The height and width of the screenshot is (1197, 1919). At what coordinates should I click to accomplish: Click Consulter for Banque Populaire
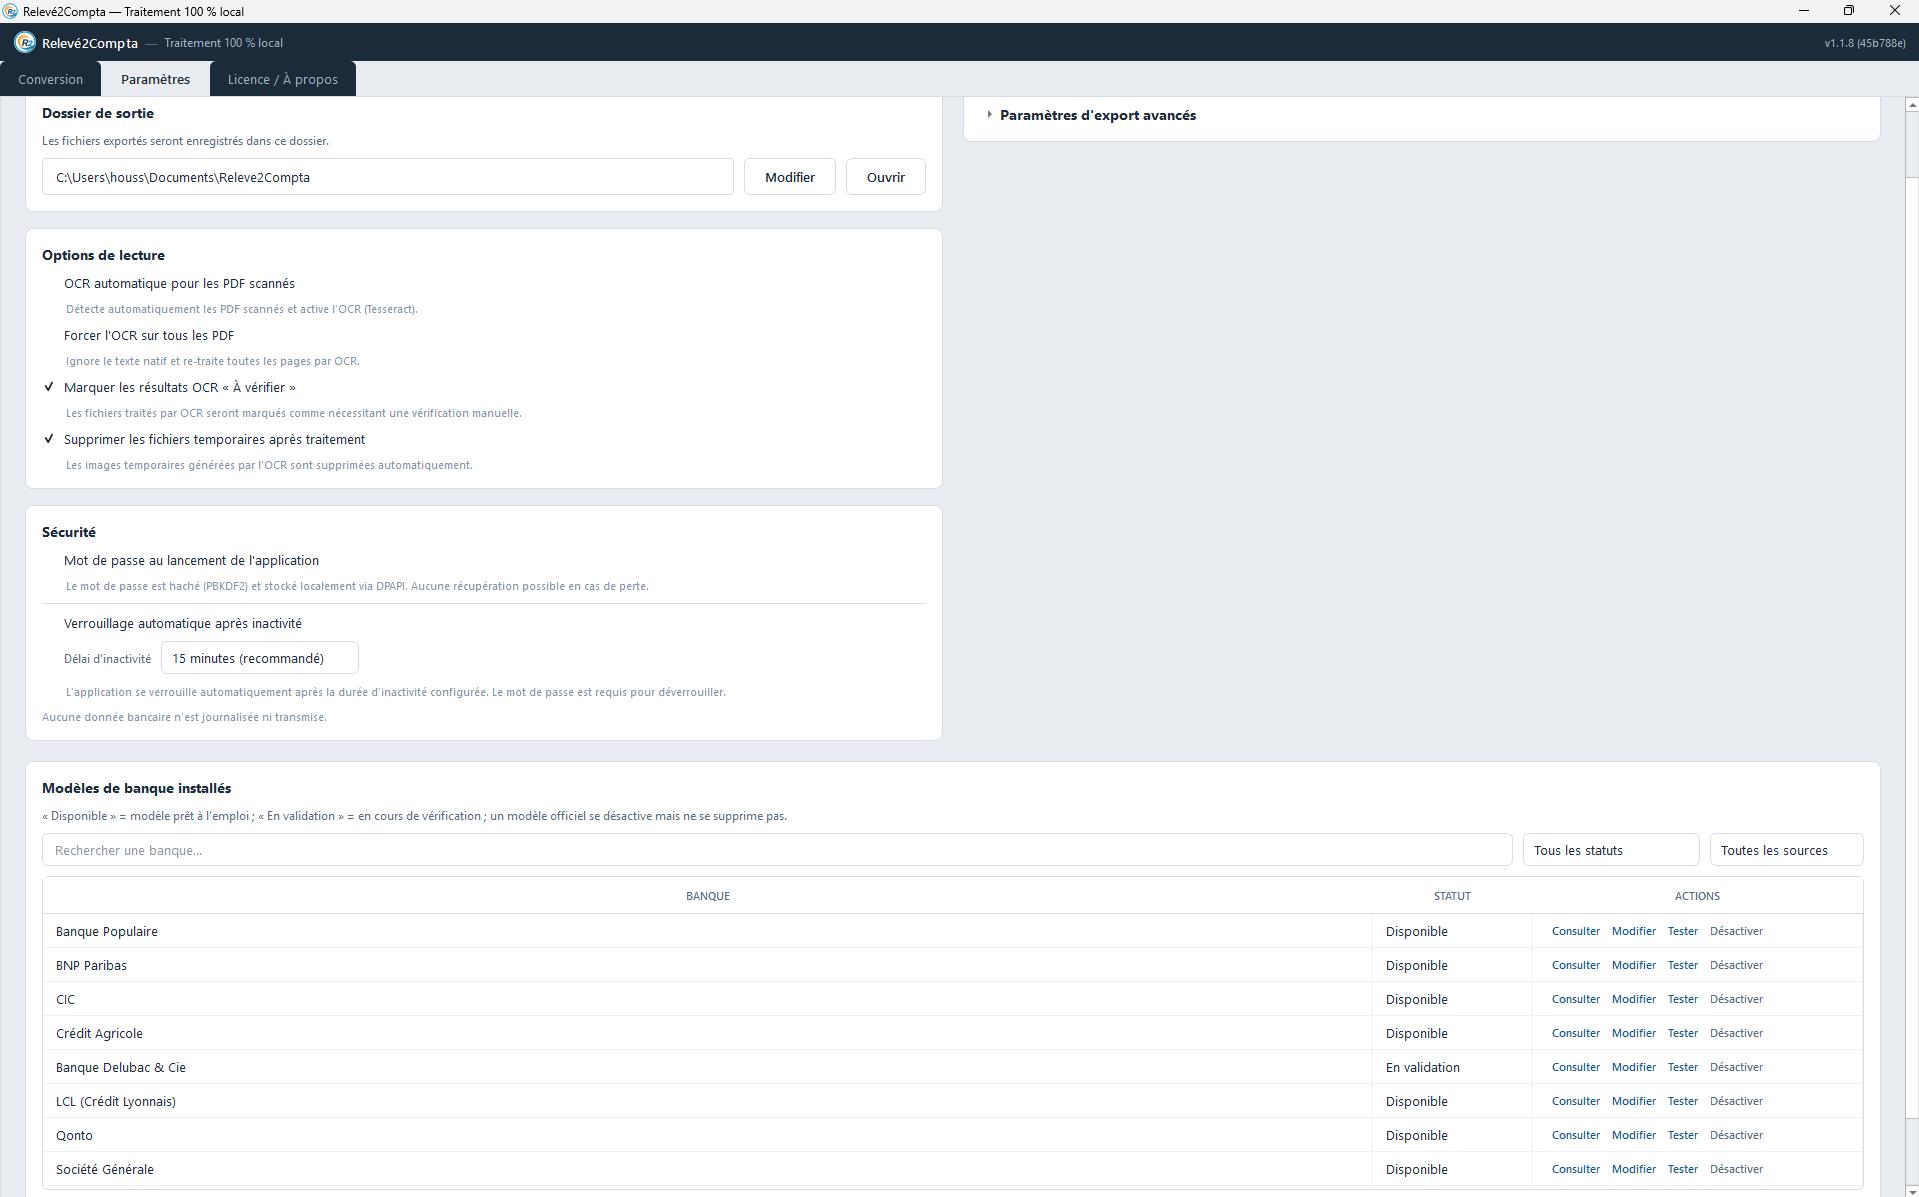(1576, 931)
